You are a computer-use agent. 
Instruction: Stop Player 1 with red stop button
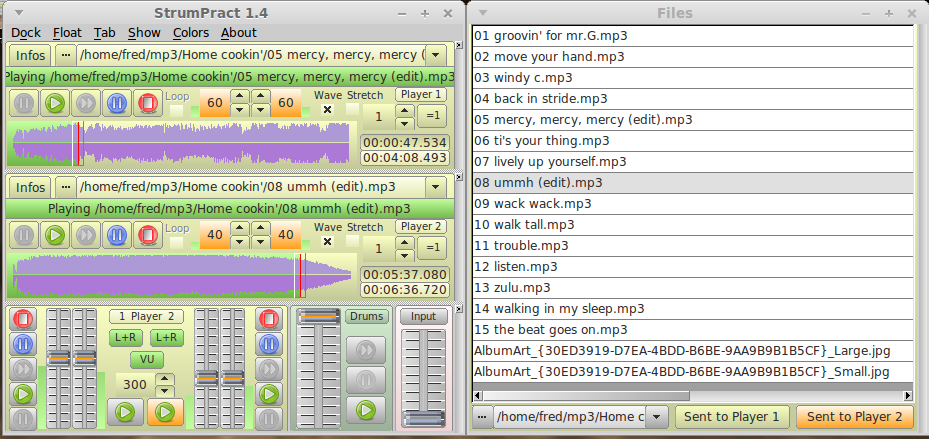(x=147, y=103)
